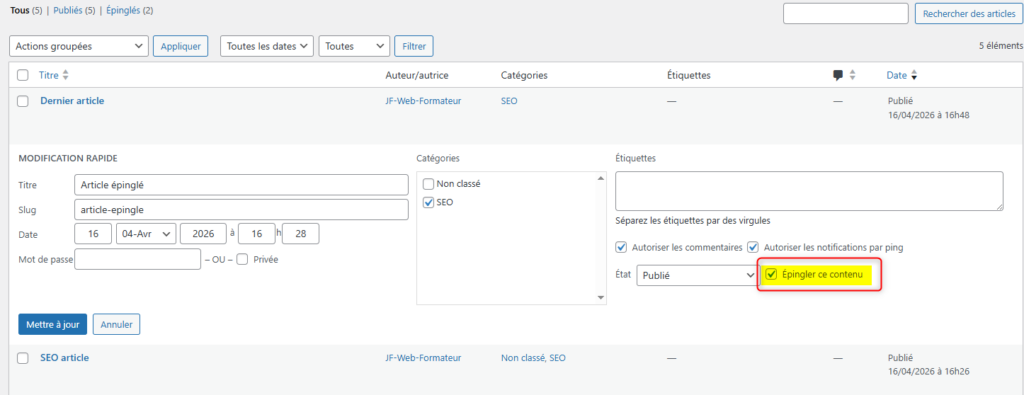Click the Auteur/autrice column header

417,76
